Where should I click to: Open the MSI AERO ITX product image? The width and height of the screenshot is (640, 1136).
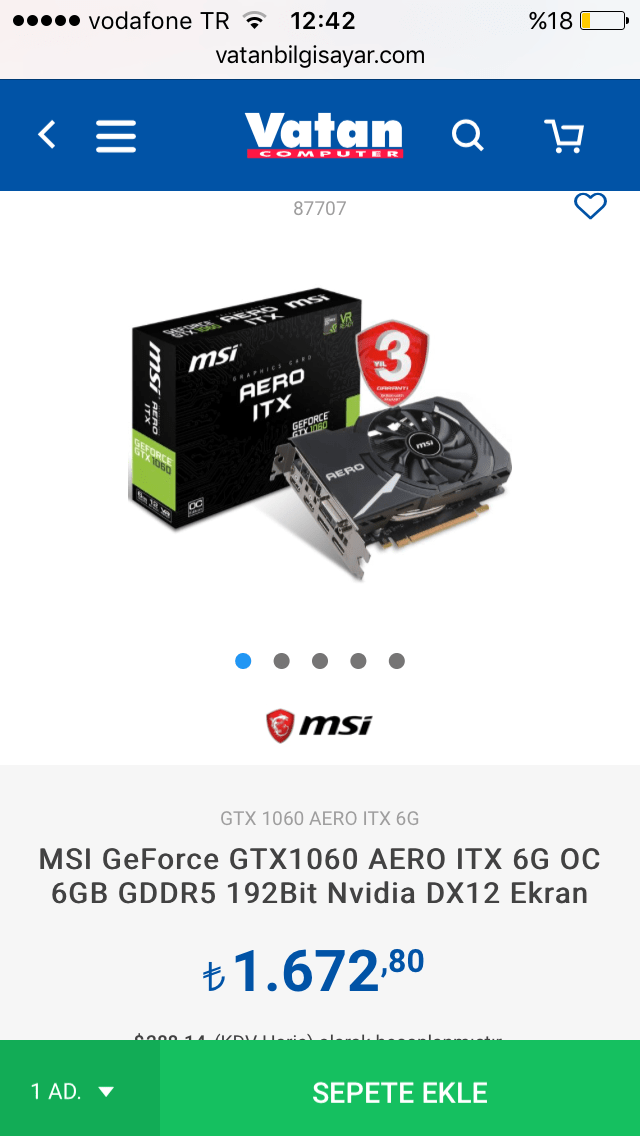(321, 435)
